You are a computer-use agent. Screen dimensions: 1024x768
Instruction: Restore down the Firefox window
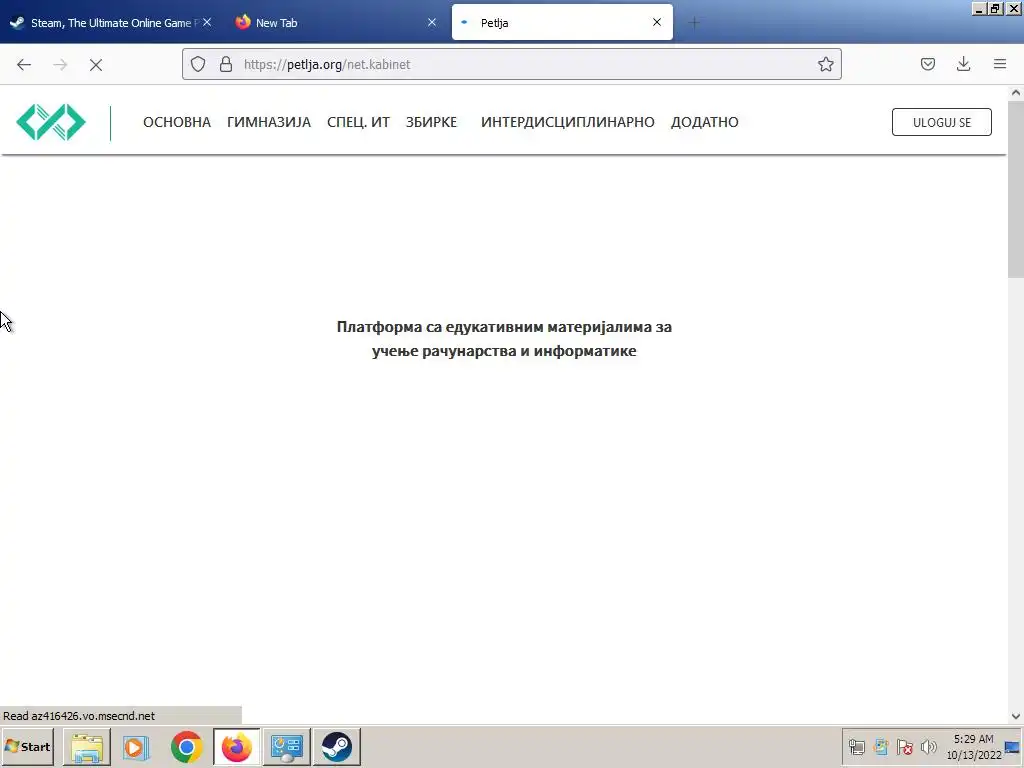[995, 8]
